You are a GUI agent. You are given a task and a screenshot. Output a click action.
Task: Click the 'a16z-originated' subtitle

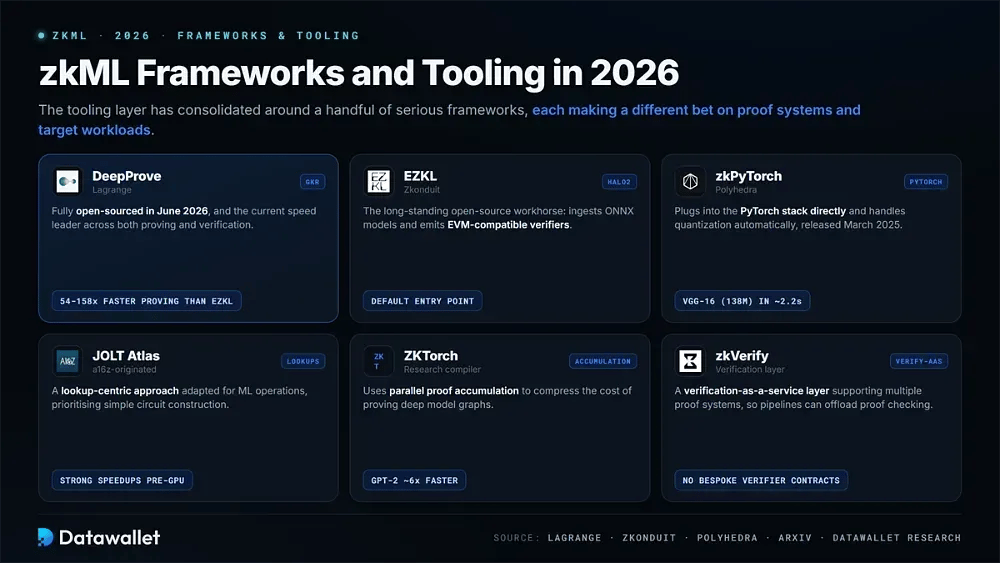point(124,370)
